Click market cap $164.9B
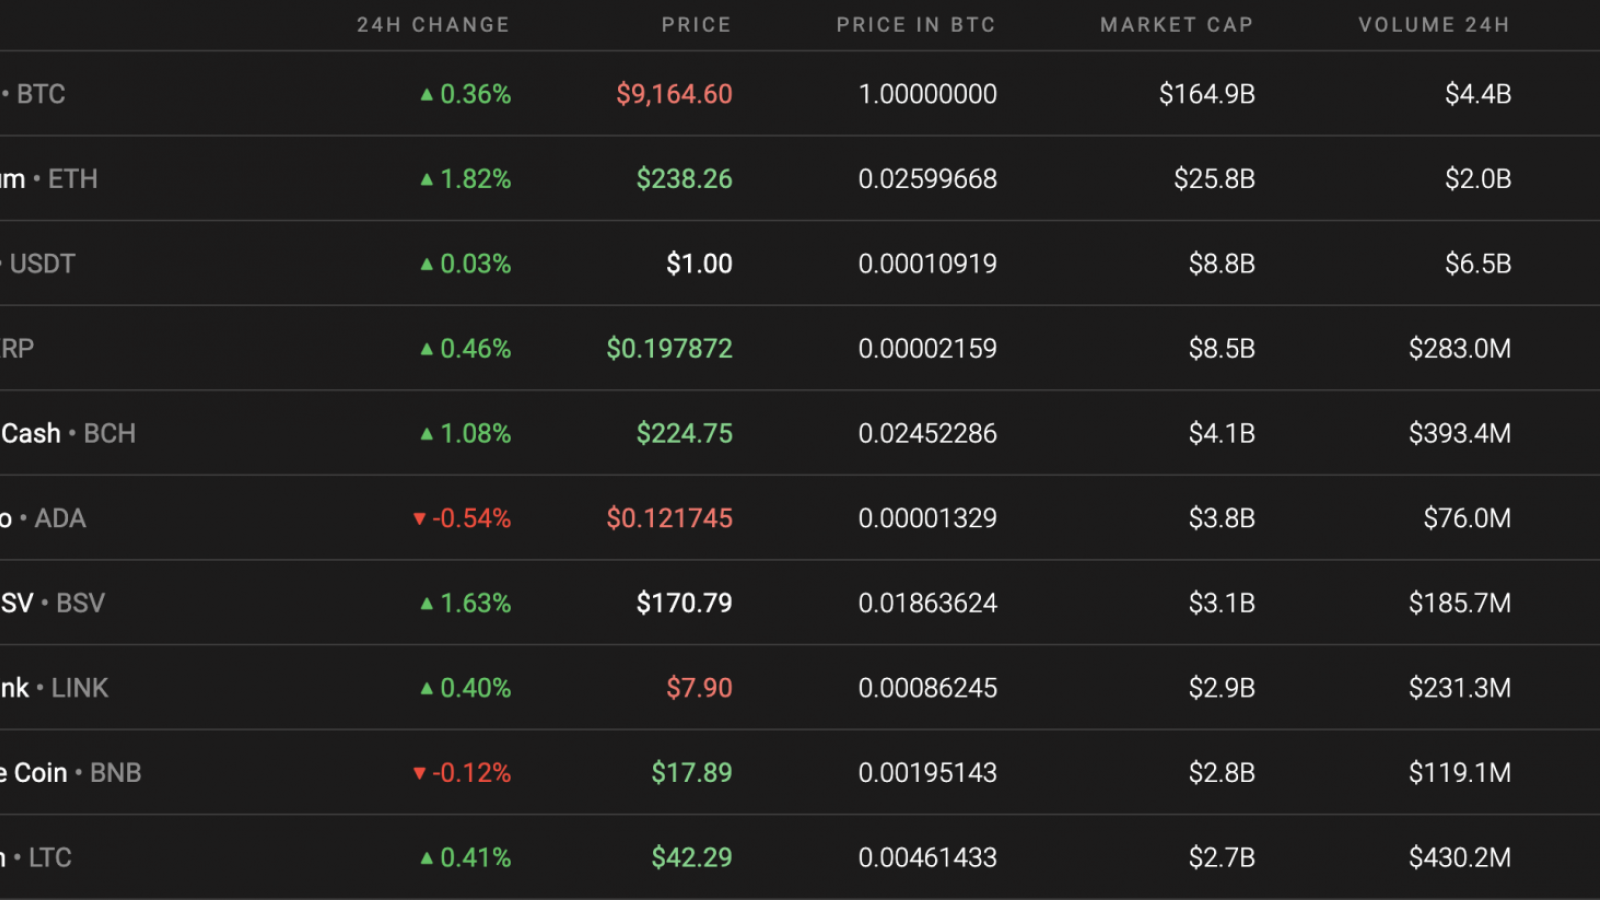The image size is (1600, 900). [x=1207, y=94]
